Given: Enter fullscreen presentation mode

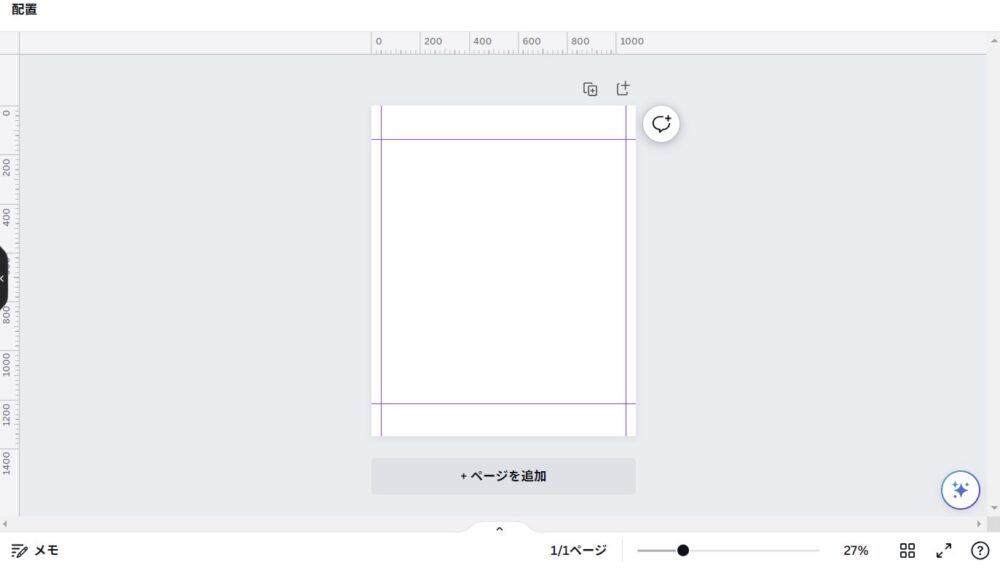Looking at the screenshot, I should click(943, 550).
